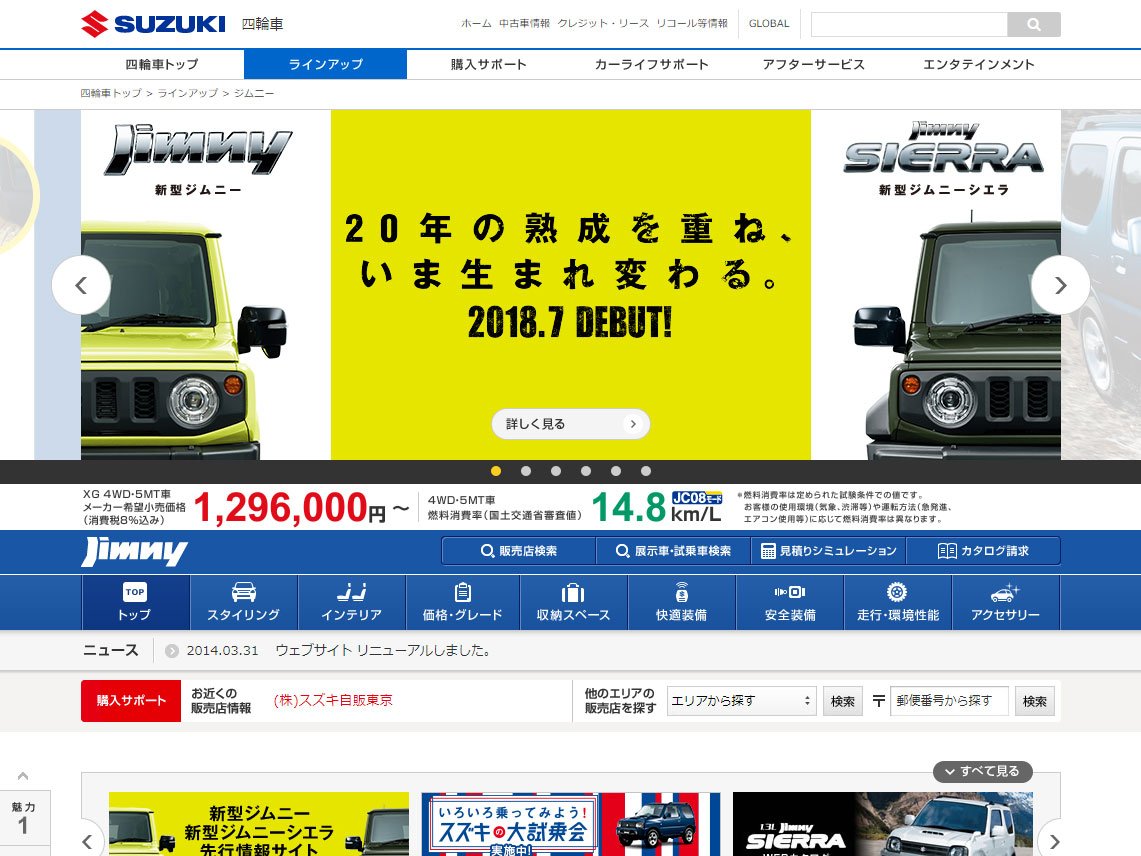Open 購入サポート nav tab

click(488, 64)
